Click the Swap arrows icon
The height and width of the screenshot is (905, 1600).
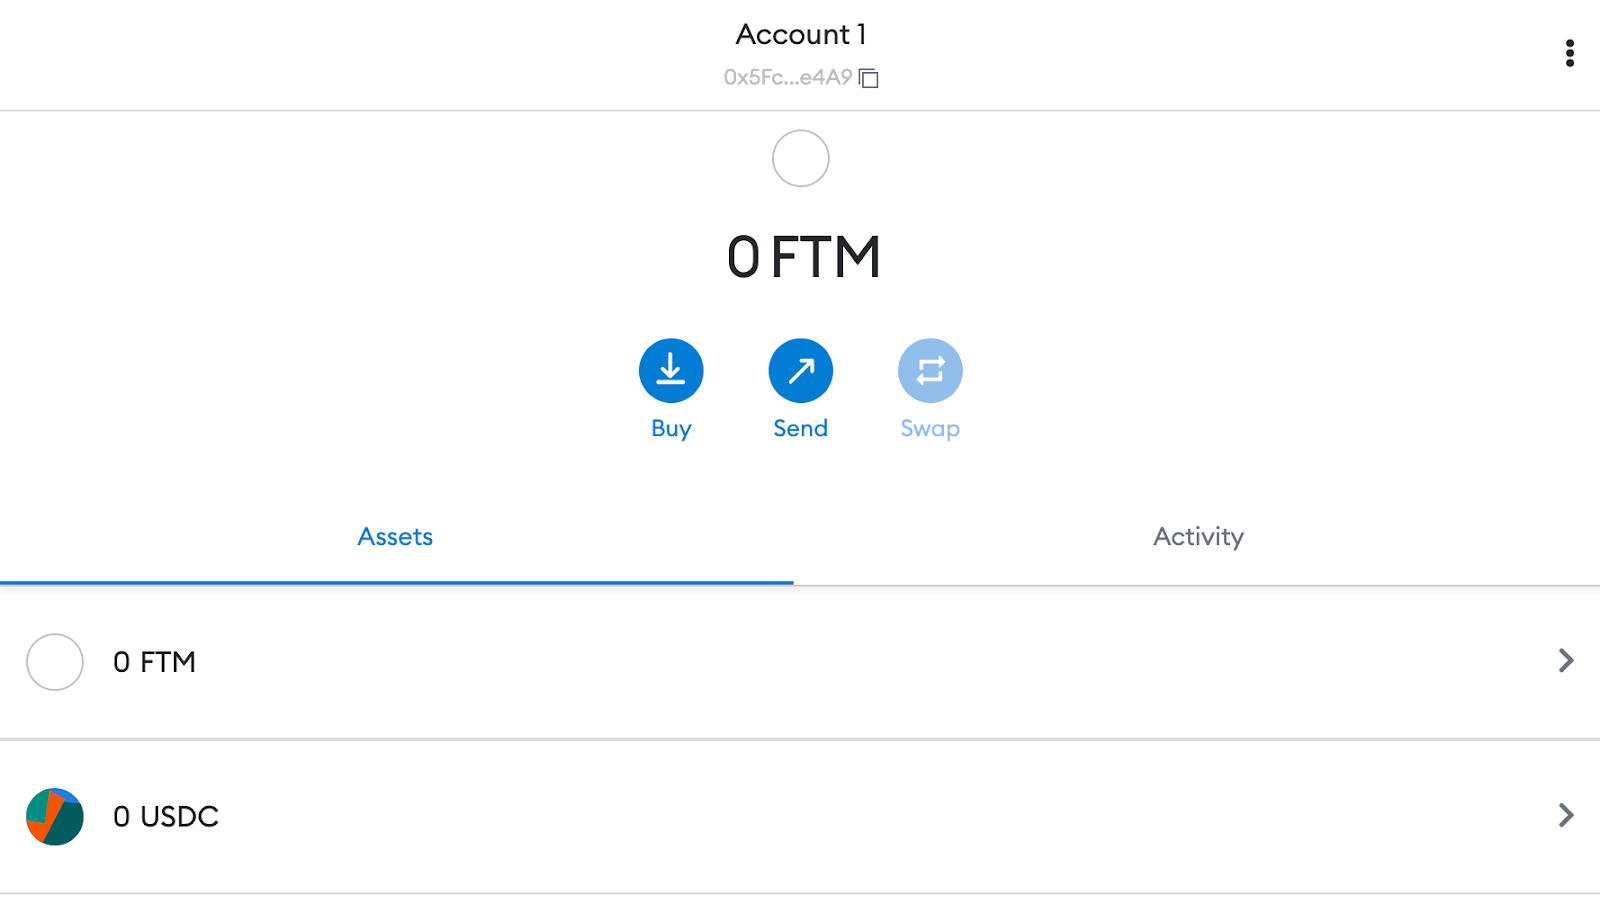[x=930, y=371]
